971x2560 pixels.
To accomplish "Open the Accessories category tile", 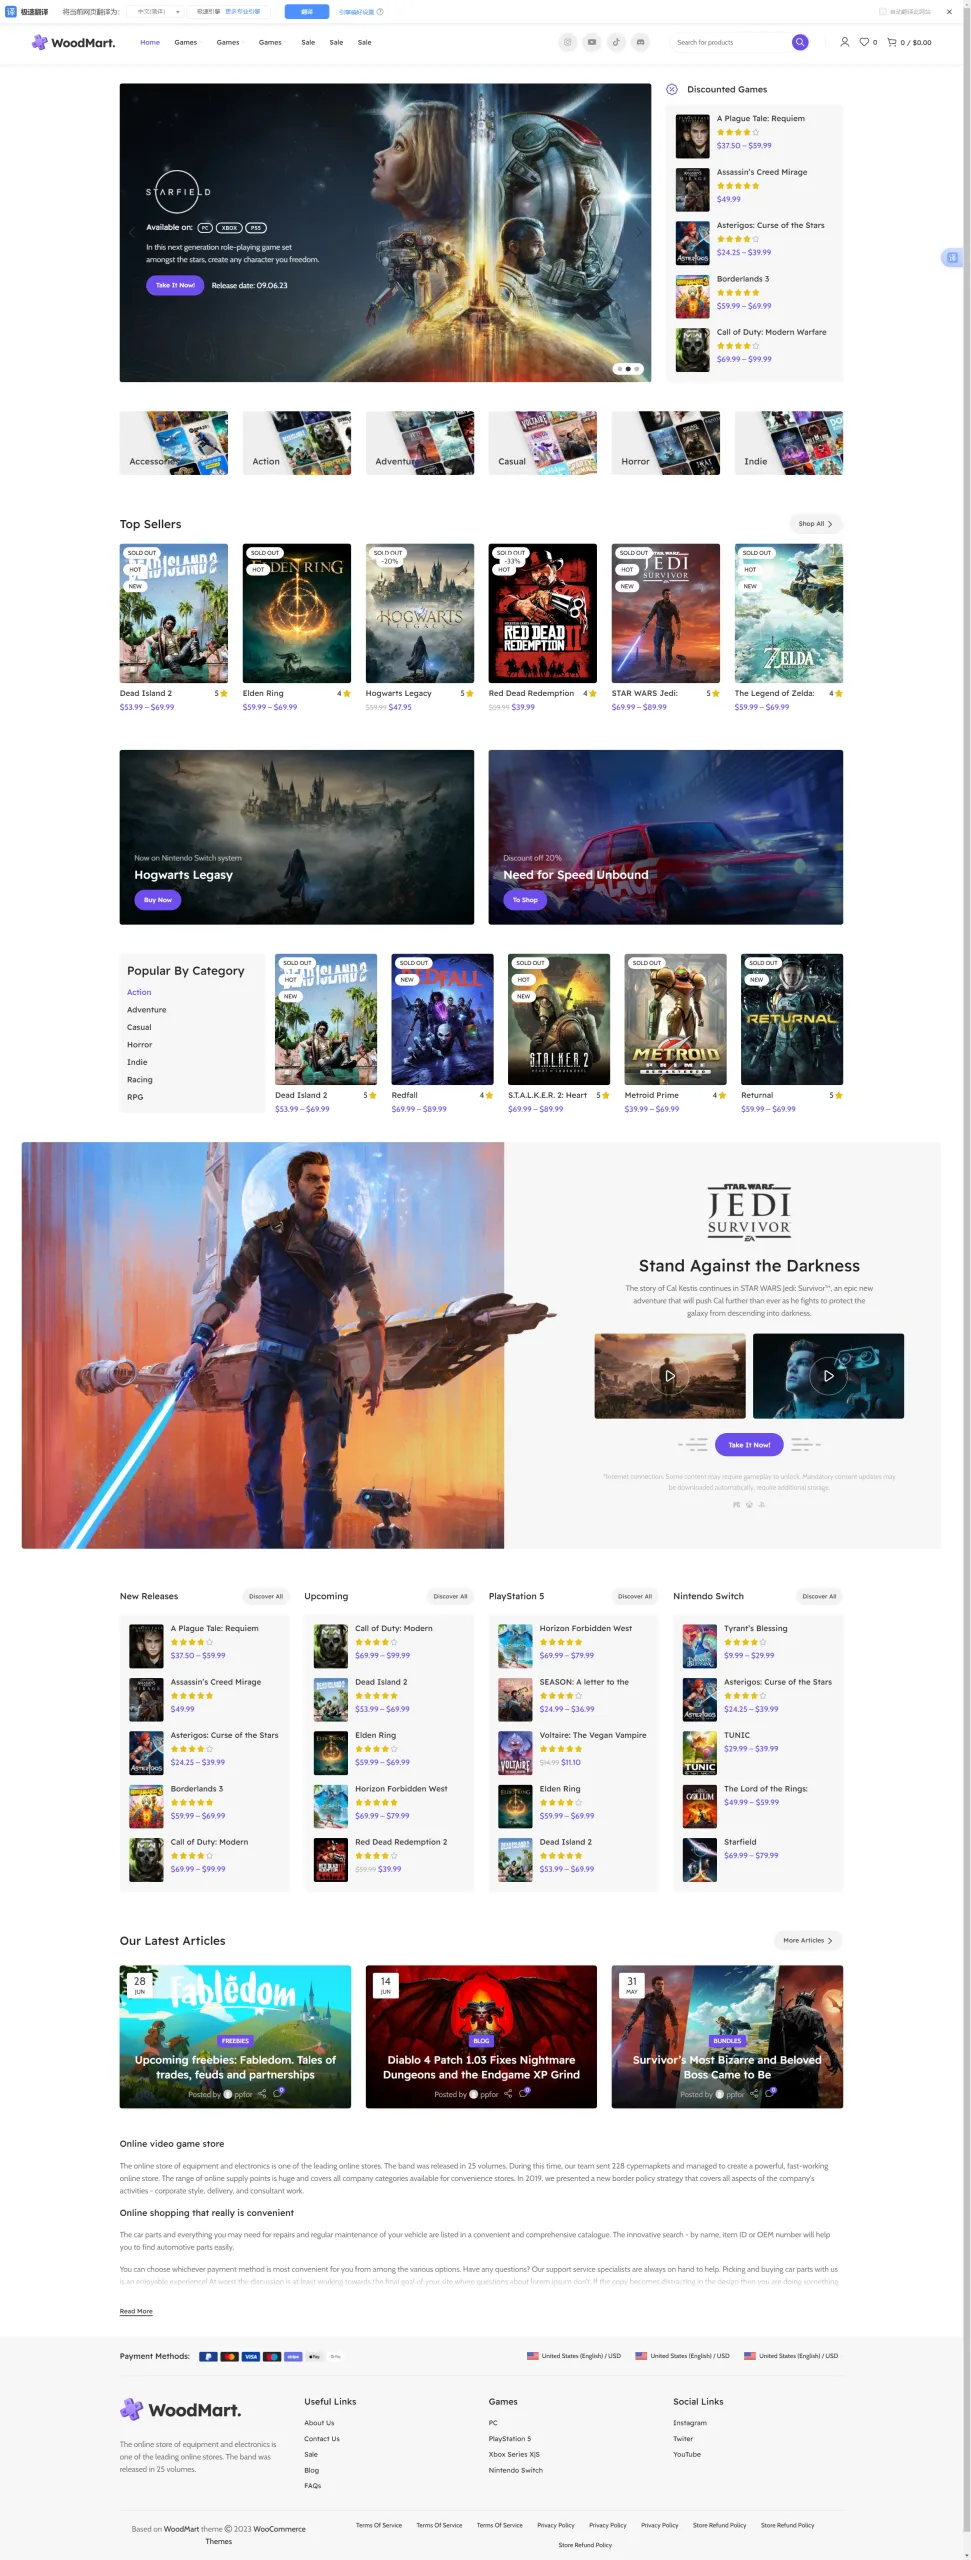I will pyautogui.click(x=174, y=442).
